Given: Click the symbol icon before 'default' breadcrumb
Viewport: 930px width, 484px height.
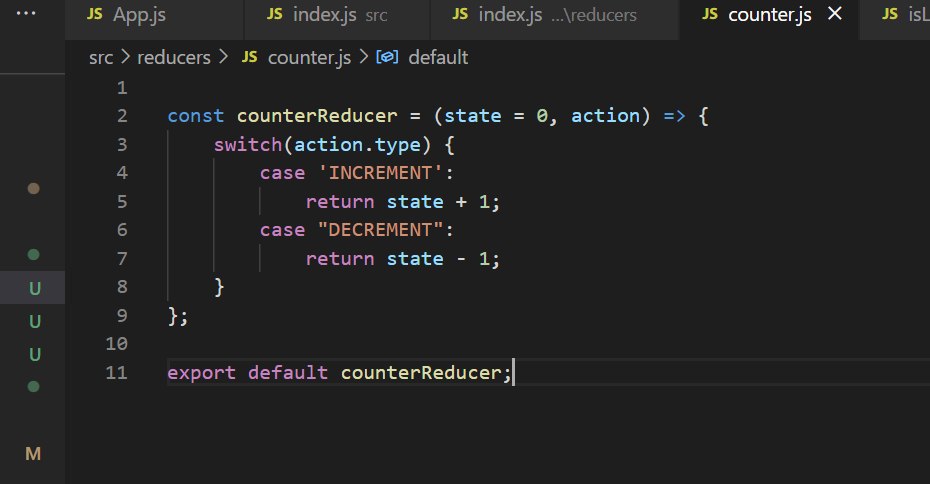Looking at the screenshot, I should (x=386, y=58).
